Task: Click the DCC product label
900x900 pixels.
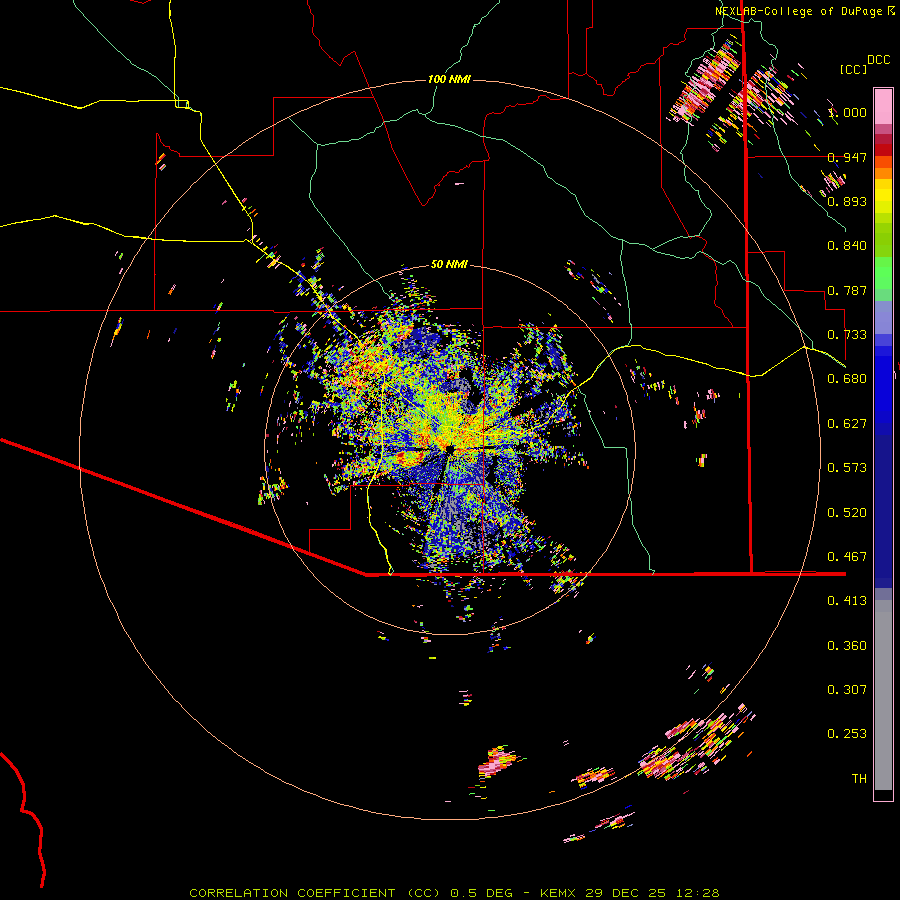Action: coord(878,60)
